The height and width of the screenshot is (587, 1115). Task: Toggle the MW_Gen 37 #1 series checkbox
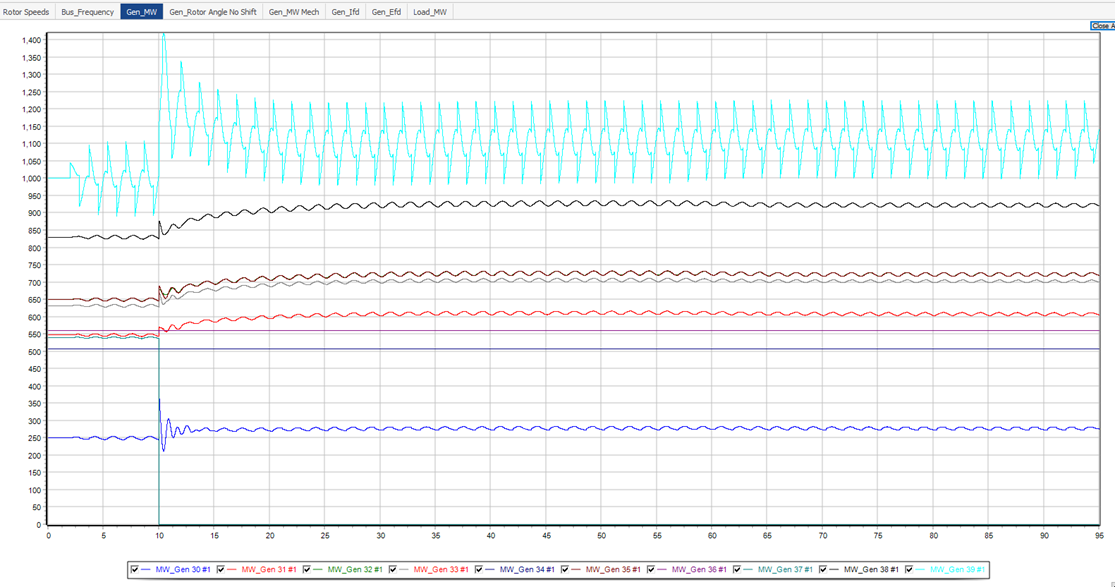coord(737,569)
